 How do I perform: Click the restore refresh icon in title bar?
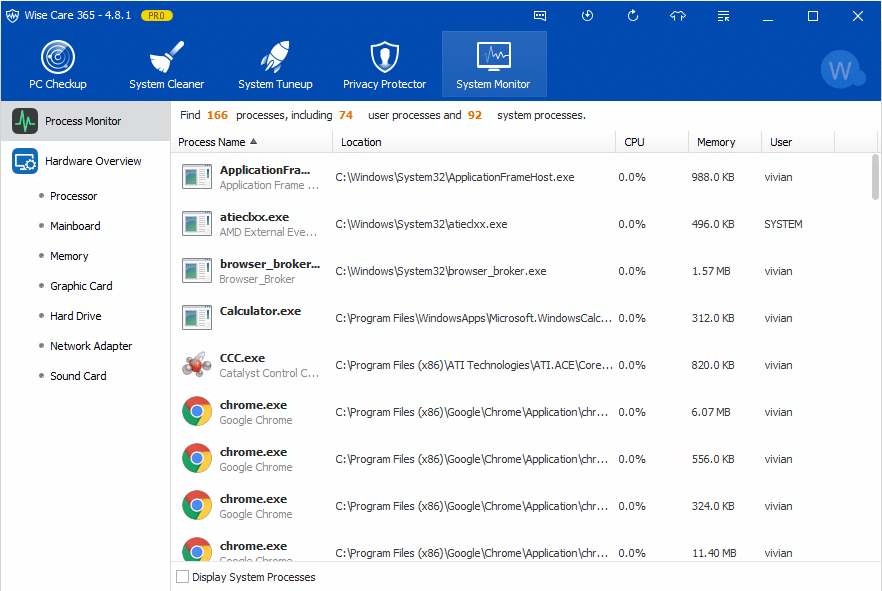pyautogui.click(x=633, y=16)
